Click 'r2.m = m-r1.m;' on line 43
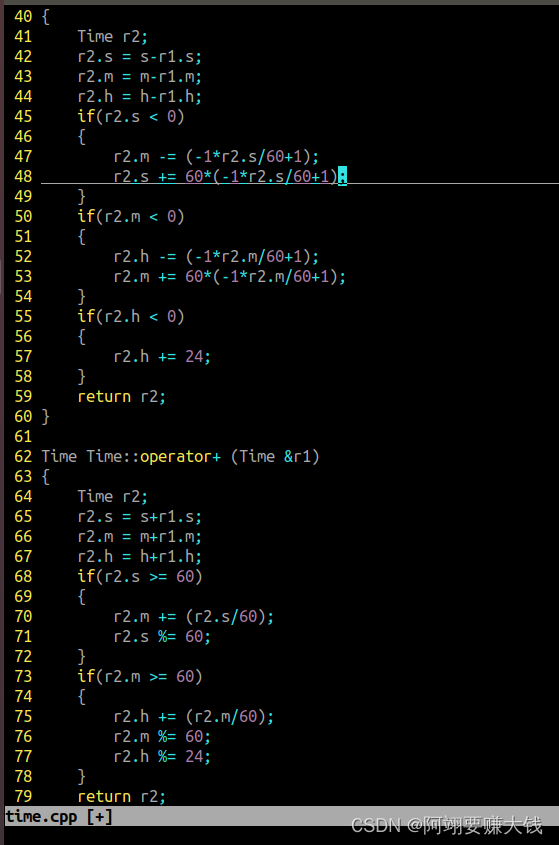The image size is (559, 845). pyautogui.click(x=139, y=77)
